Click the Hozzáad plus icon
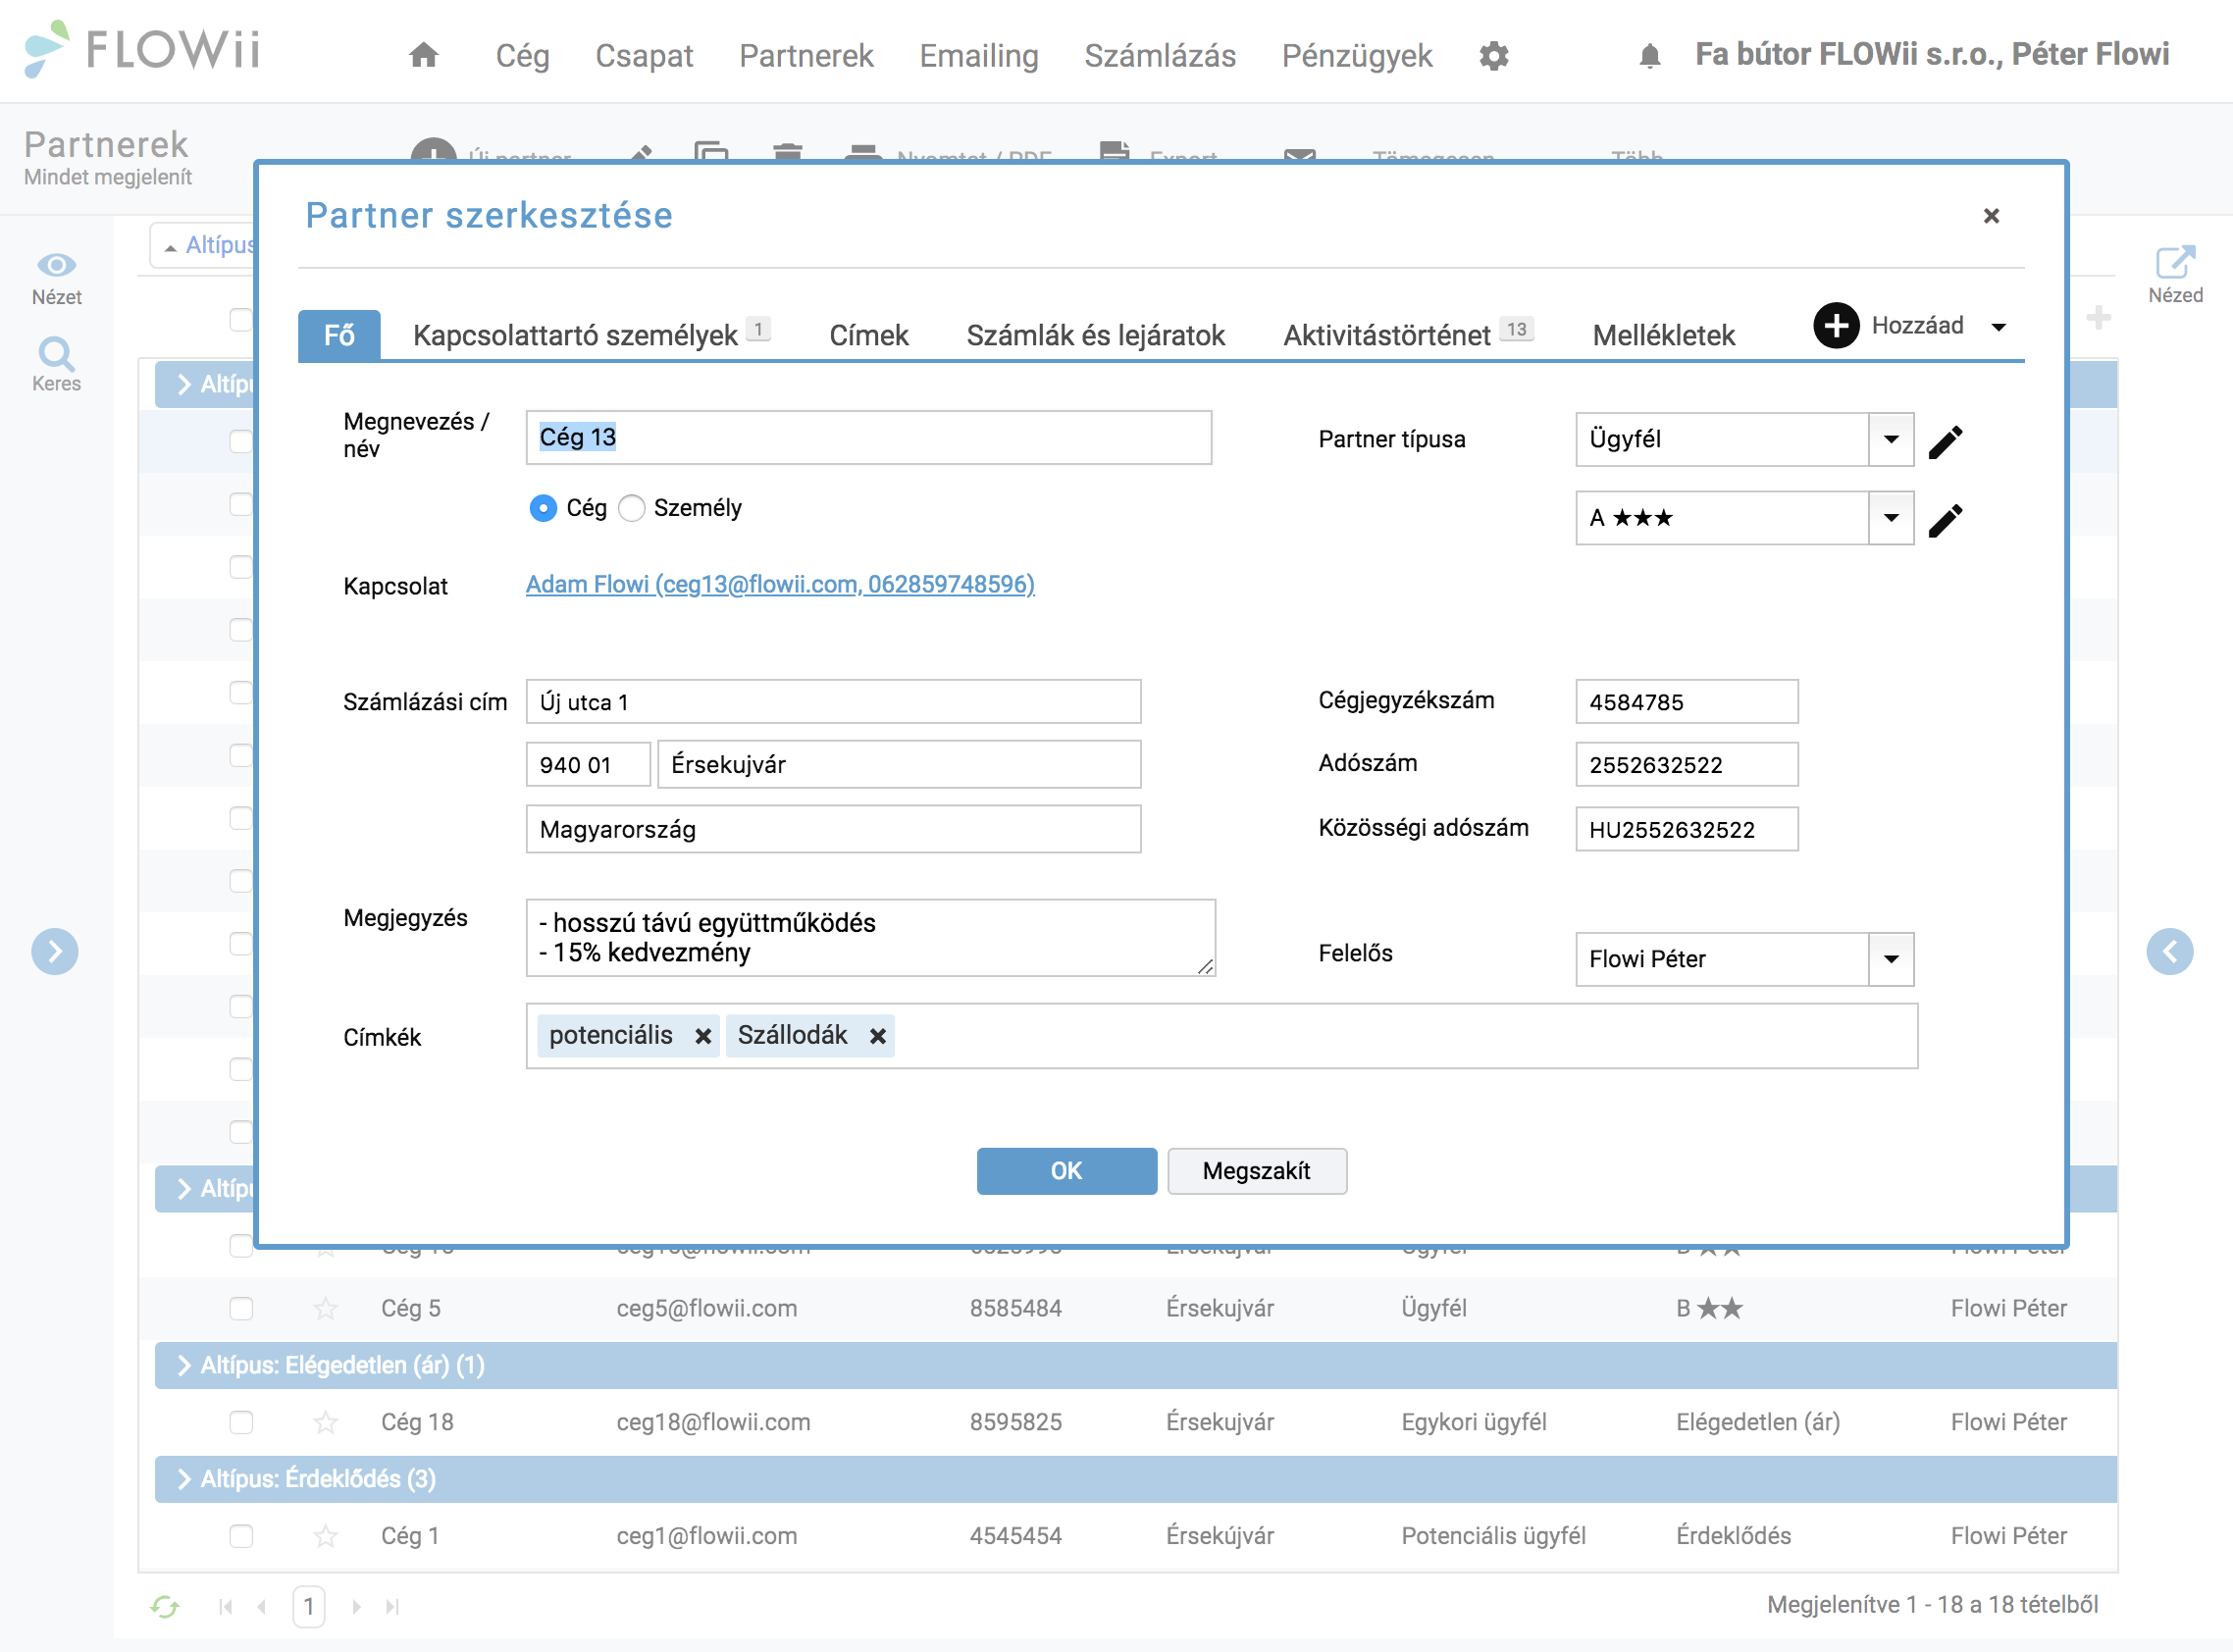The image size is (2233, 1652). [x=1836, y=326]
